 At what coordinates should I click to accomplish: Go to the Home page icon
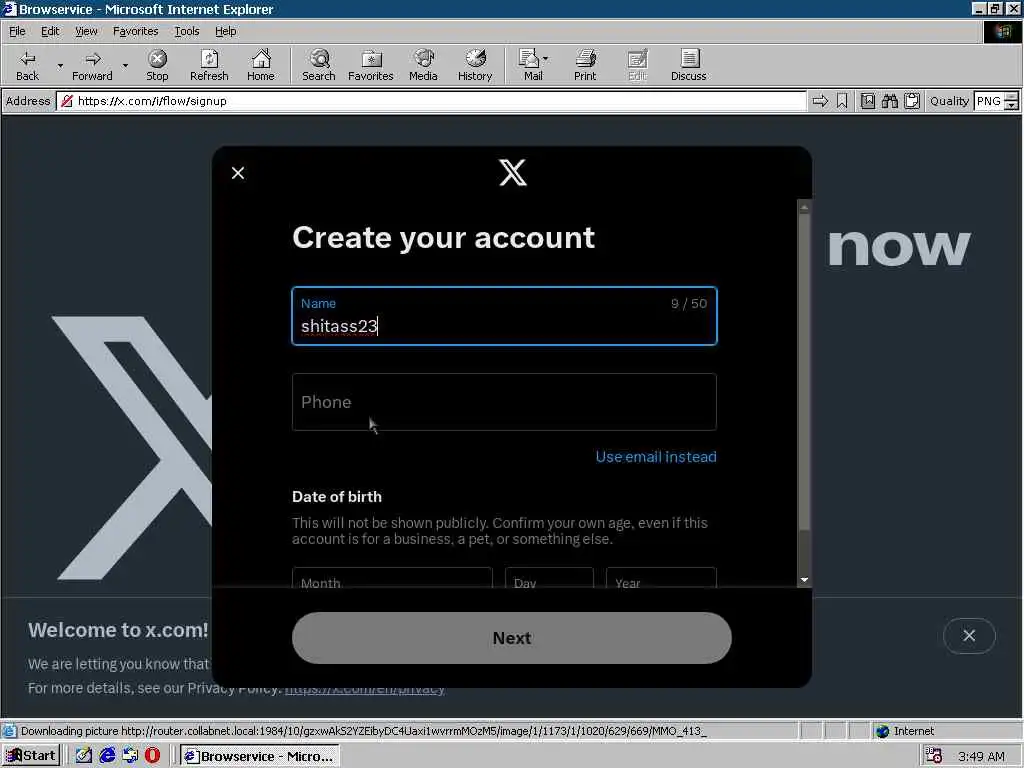[x=261, y=65]
